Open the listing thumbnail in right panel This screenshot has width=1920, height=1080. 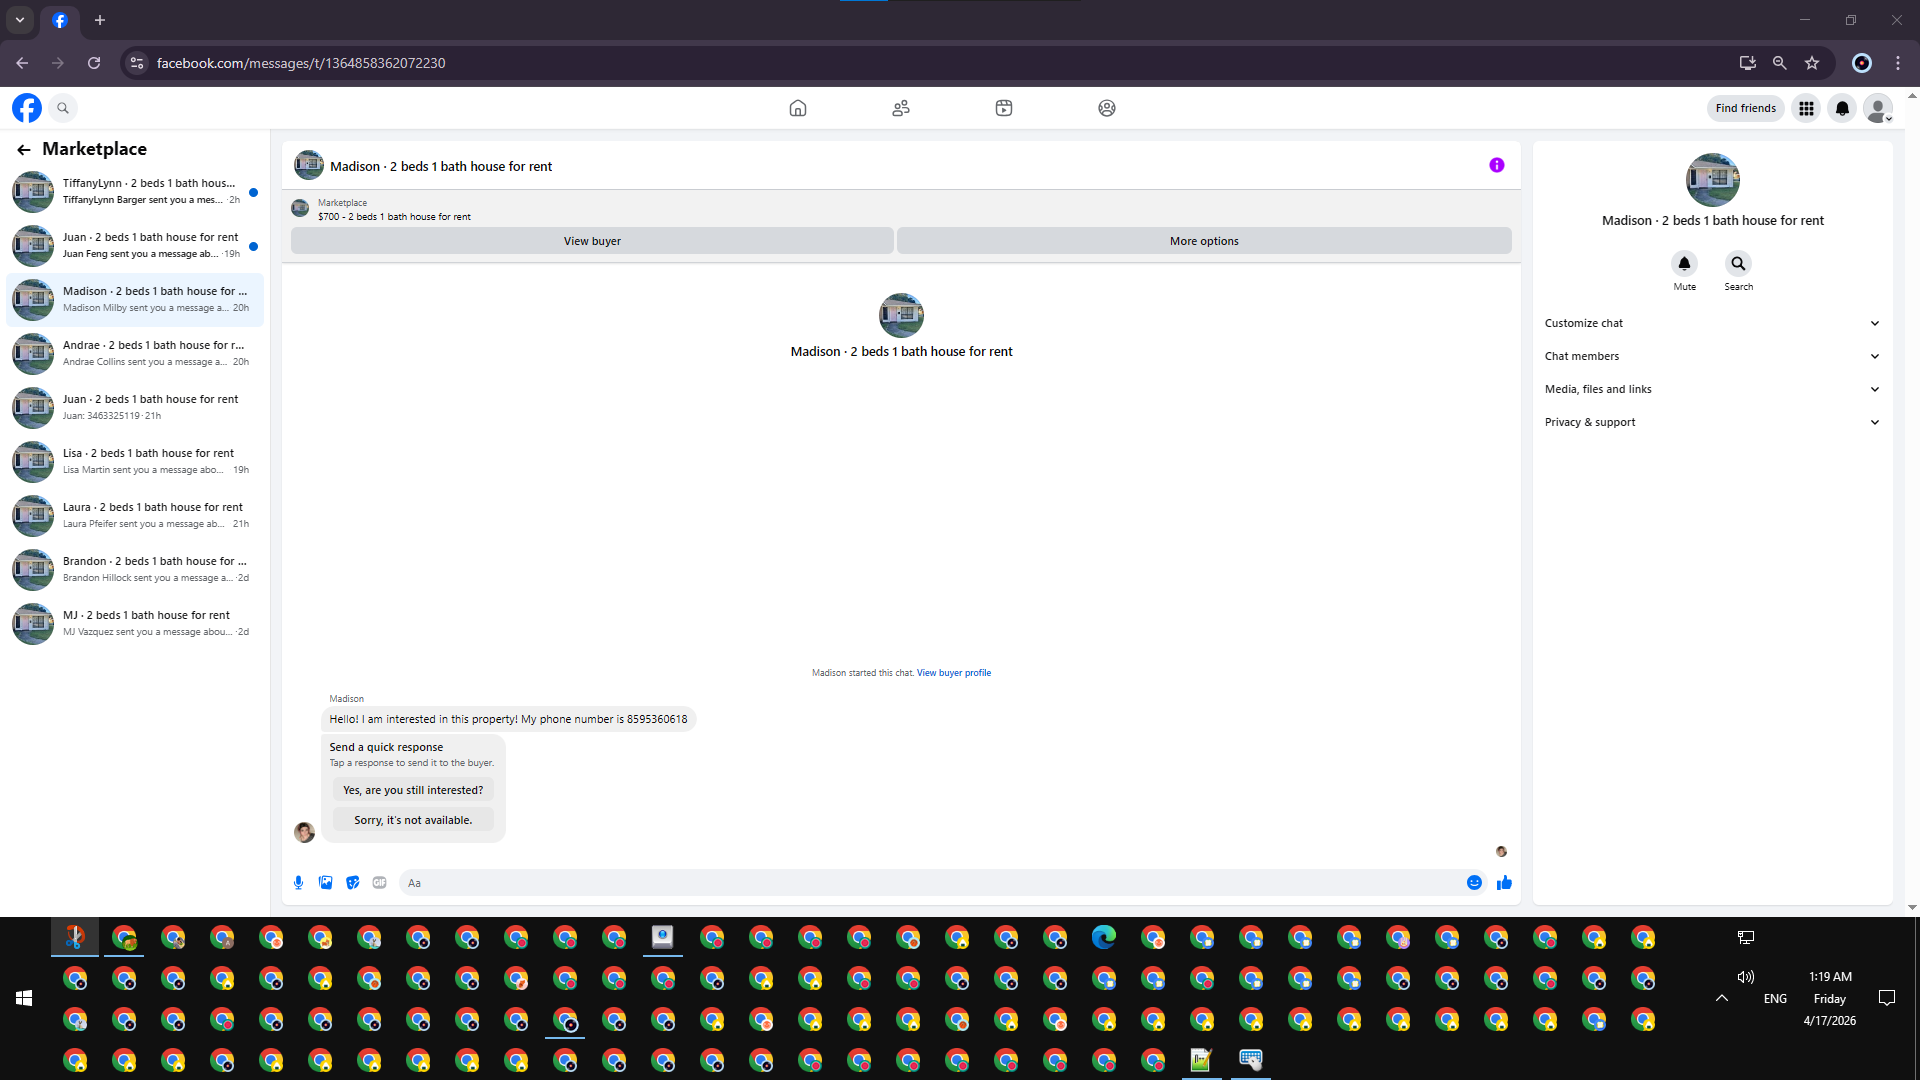tap(1712, 180)
